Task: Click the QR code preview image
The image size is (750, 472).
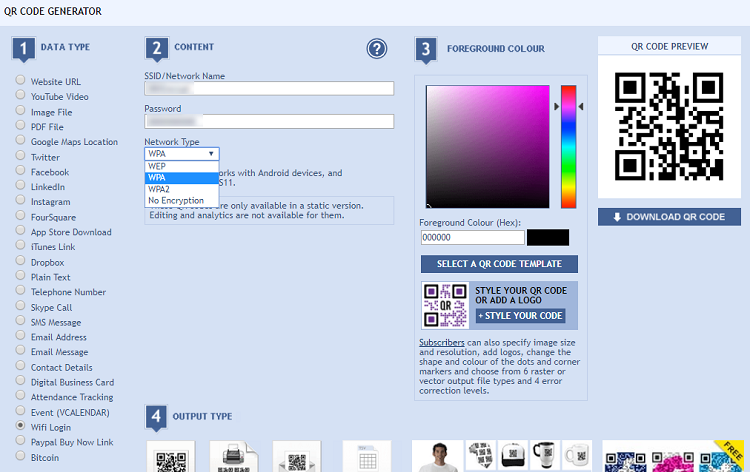Action: pos(669,126)
